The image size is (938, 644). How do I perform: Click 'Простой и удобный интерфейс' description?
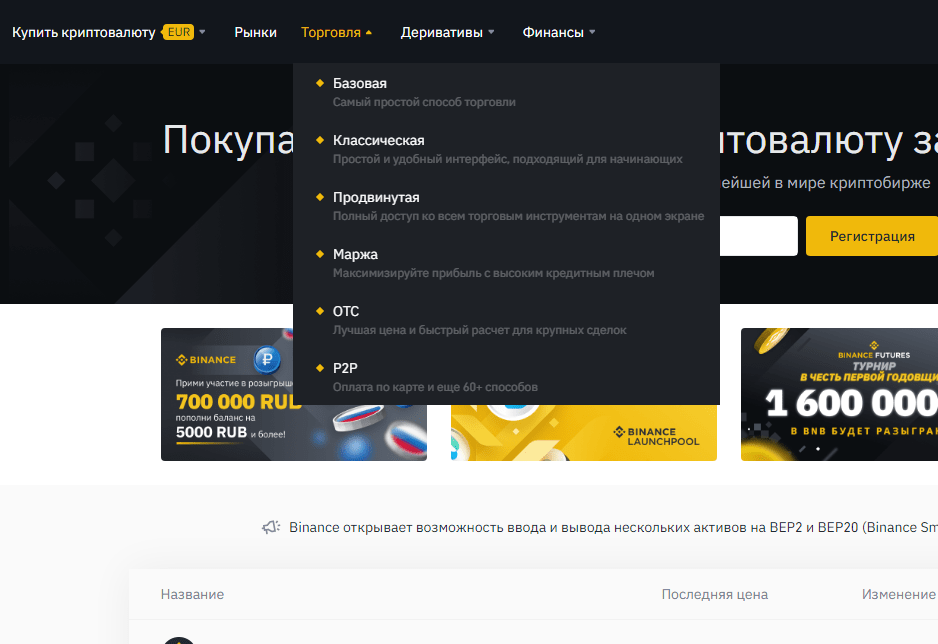tap(507, 159)
